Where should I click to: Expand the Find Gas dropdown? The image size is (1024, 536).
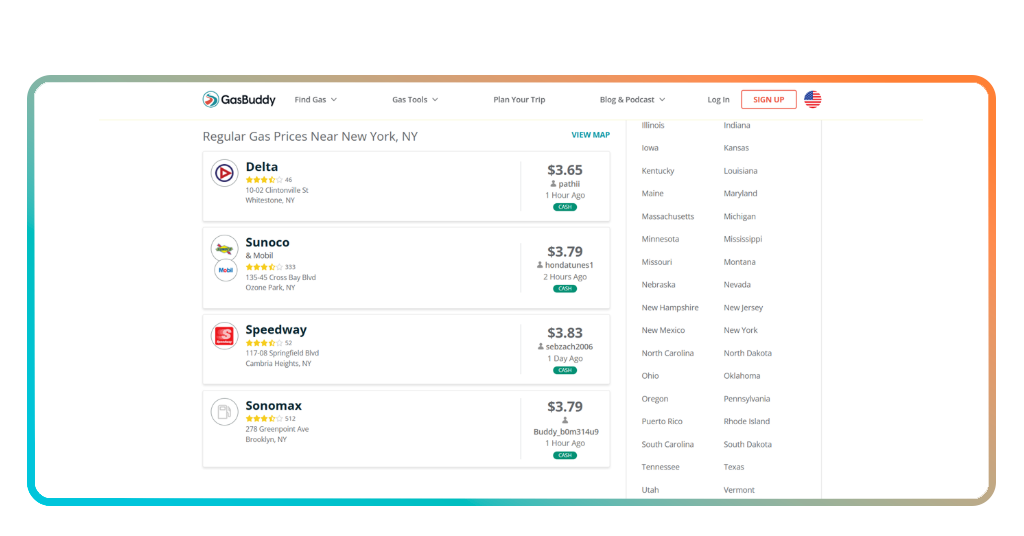point(315,100)
